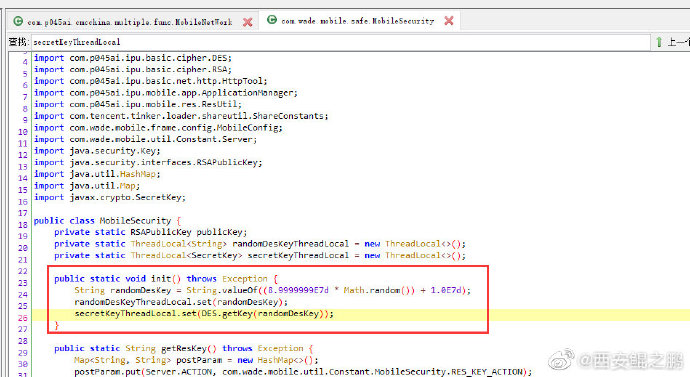Viewport: 690px width, 377px height.
Task: Focus the search field containing secretKeyThreadLocal
Action: tap(341, 42)
